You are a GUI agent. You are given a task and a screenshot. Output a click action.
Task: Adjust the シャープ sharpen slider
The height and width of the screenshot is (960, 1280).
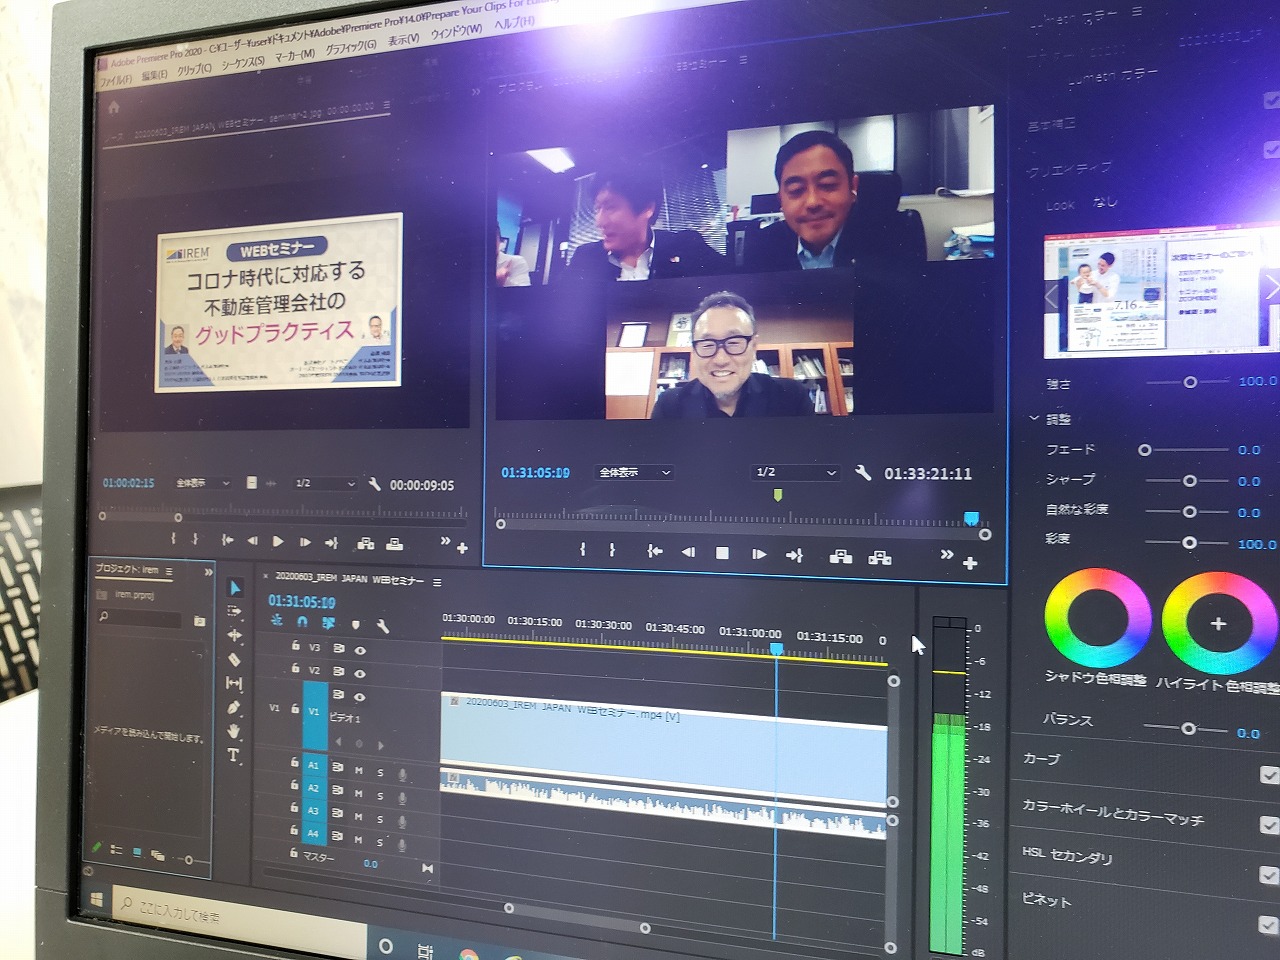point(1189,481)
